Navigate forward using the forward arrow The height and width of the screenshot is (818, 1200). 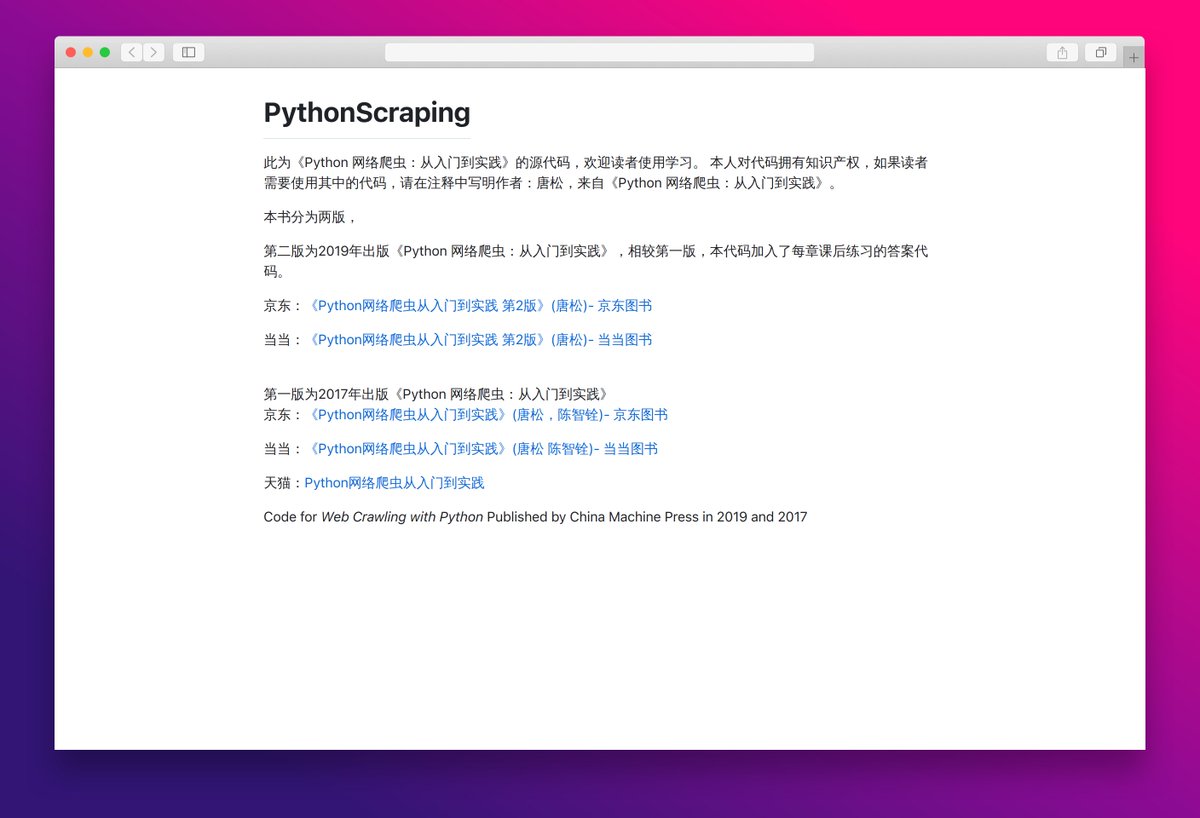pyautogui.click(x=154, y=52)
